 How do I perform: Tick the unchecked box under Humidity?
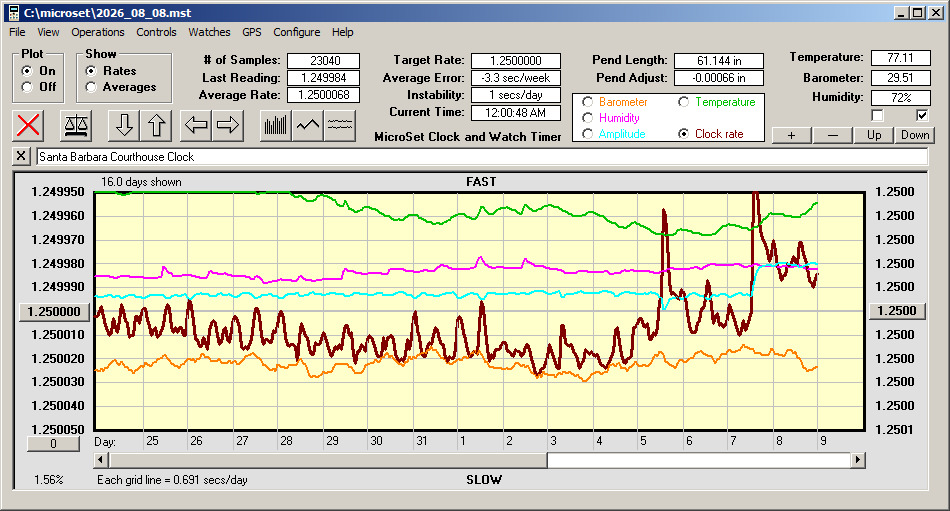point(877,115)
